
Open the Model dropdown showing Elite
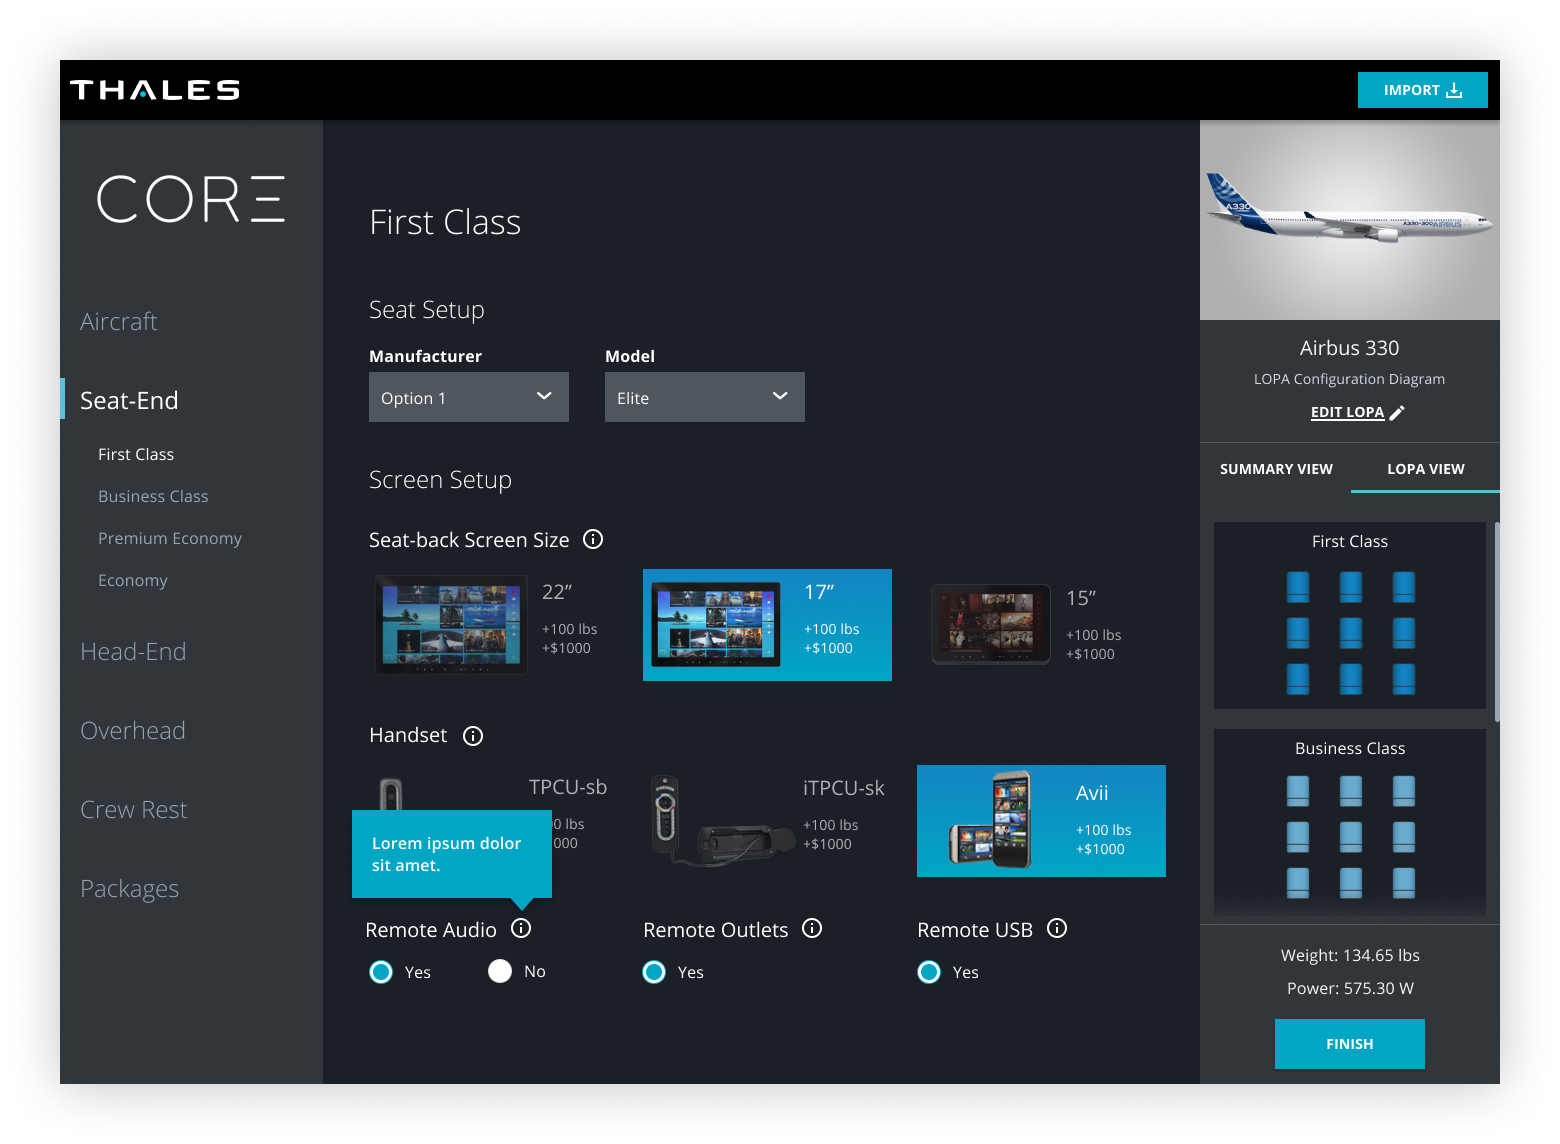[705, 397]
